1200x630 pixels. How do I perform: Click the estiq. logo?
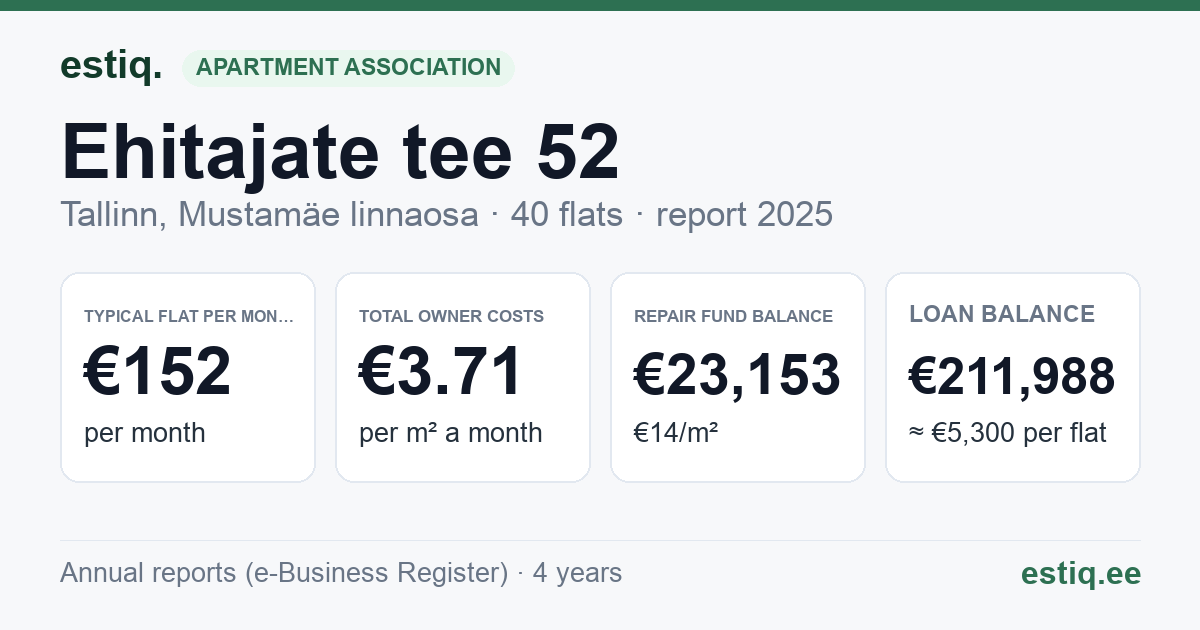111,66
